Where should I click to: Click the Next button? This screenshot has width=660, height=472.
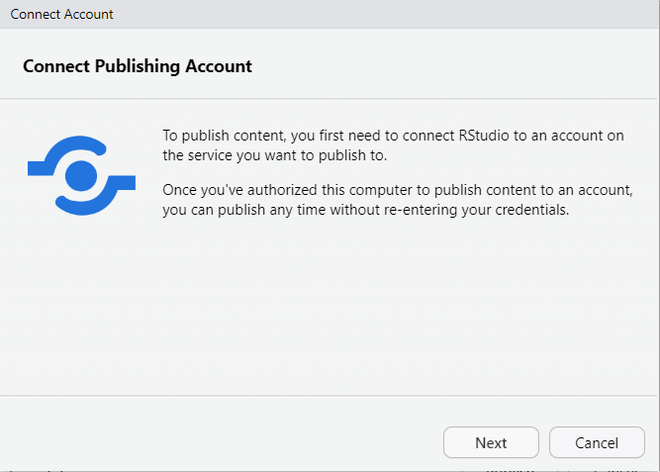(x=491, y=443)
